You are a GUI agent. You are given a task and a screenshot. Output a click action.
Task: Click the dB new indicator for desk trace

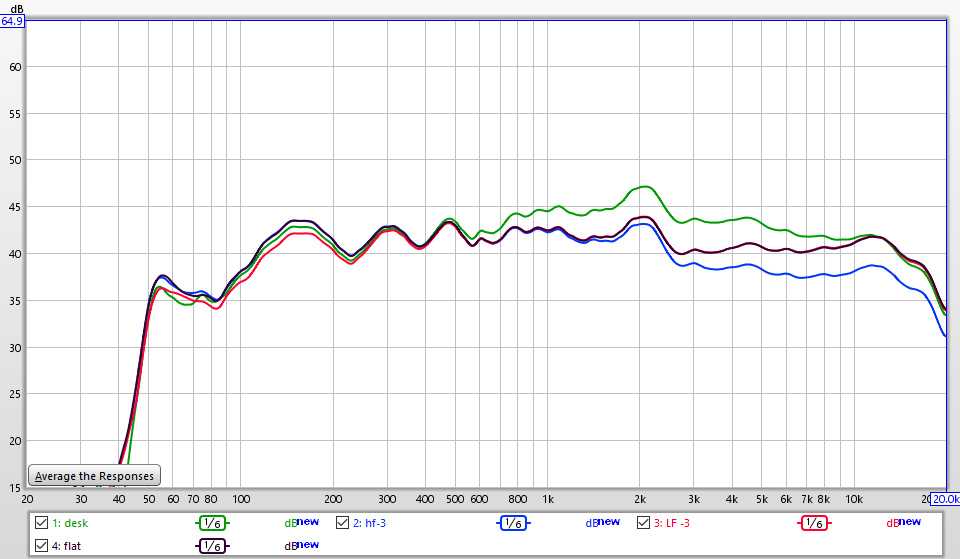point(301,522)
